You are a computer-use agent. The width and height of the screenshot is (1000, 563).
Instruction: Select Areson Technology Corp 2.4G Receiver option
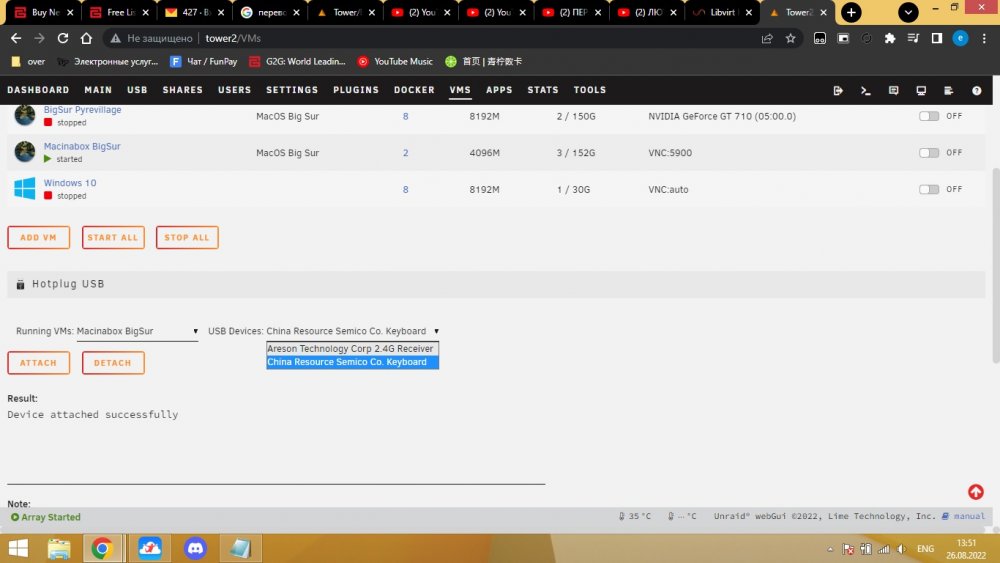(352, 348)
